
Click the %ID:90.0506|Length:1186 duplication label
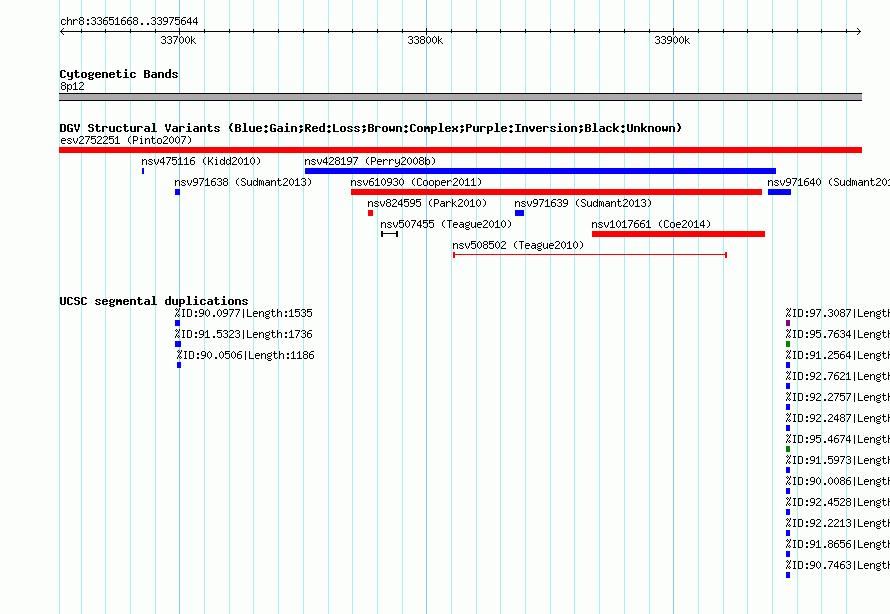pyautogui.click(x=245, y=355)
